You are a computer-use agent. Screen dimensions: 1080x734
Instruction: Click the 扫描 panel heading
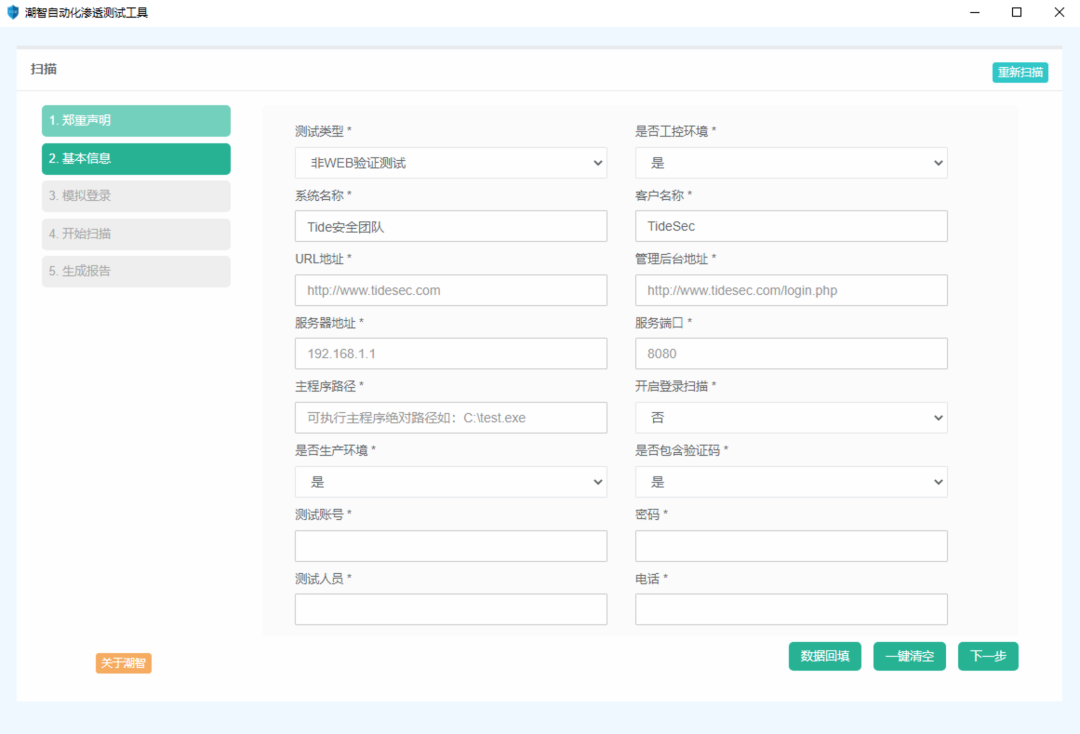click(x=43, y=69)
